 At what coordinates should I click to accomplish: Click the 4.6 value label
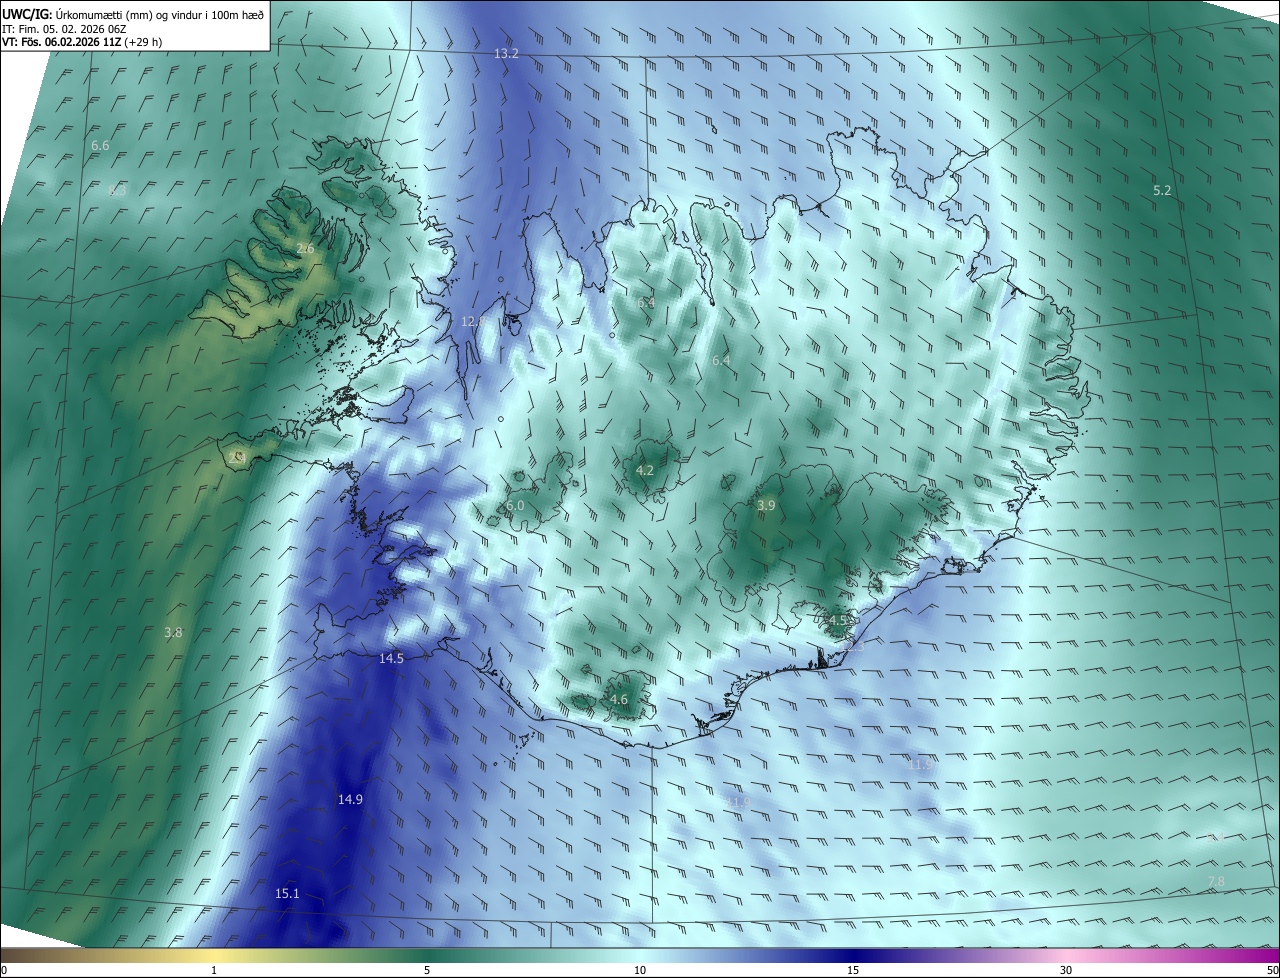[619, 700]
